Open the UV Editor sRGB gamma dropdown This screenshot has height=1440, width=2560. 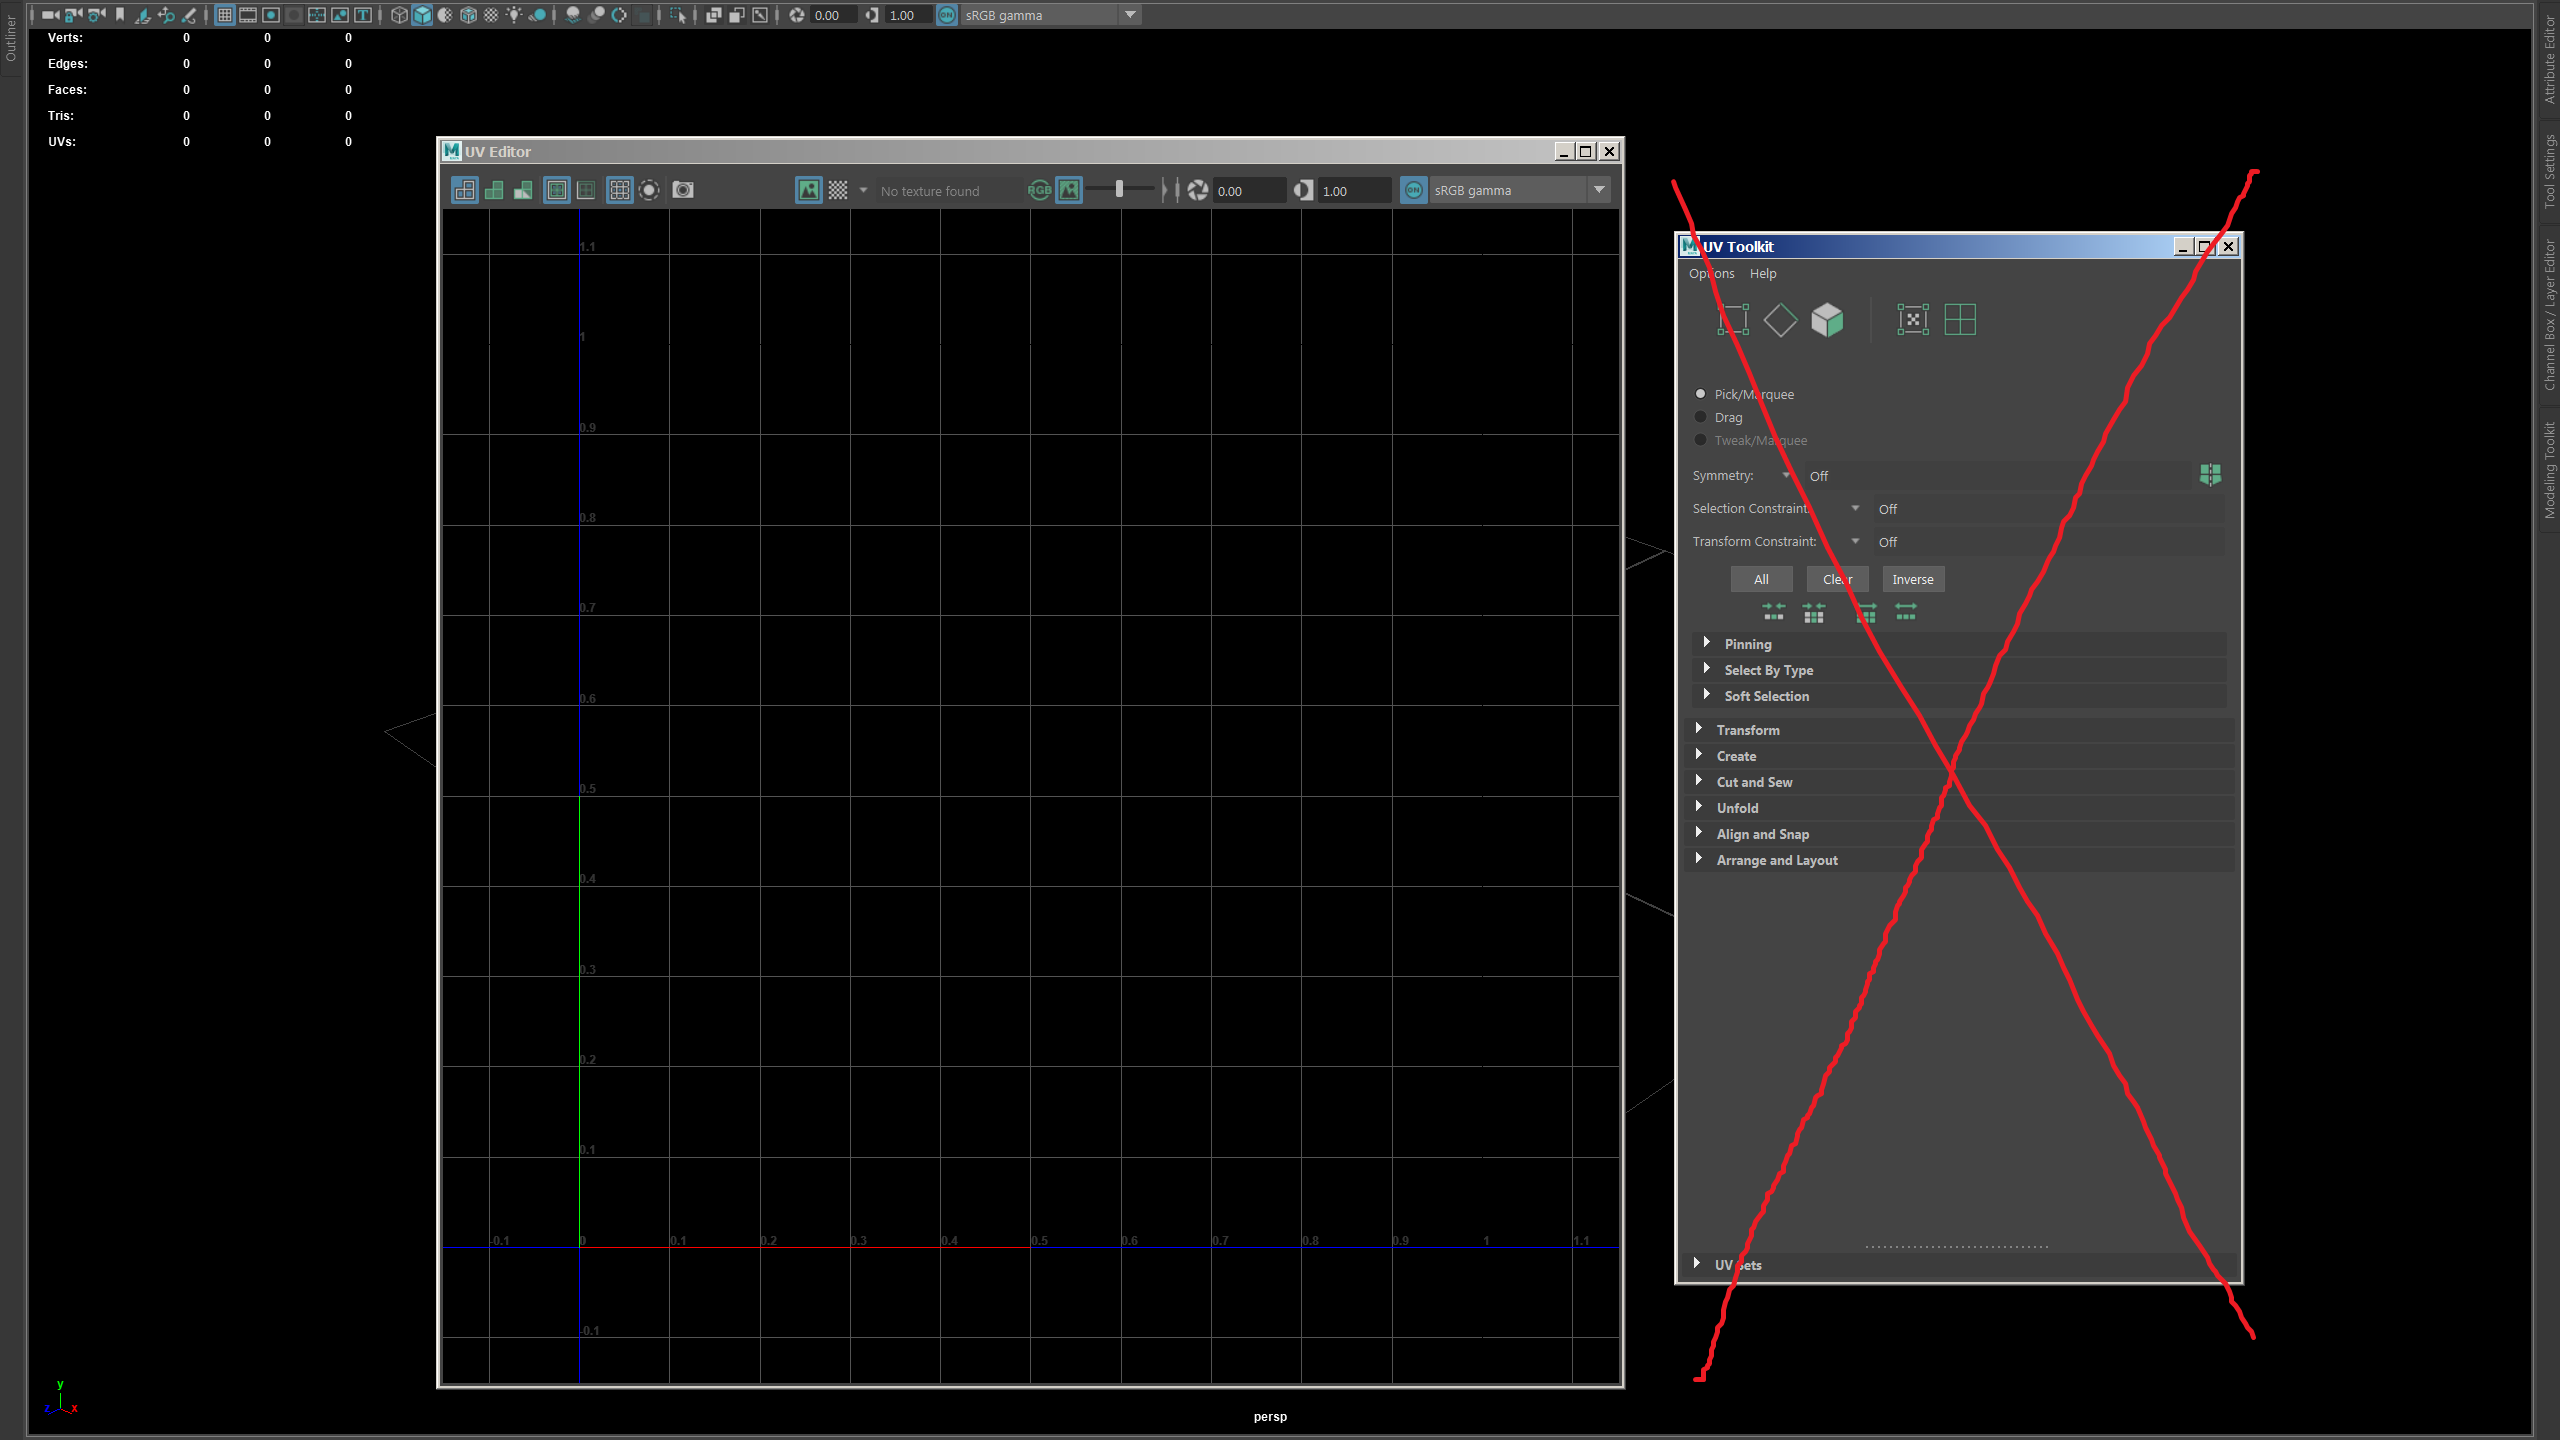click(x=1598, y=190)
